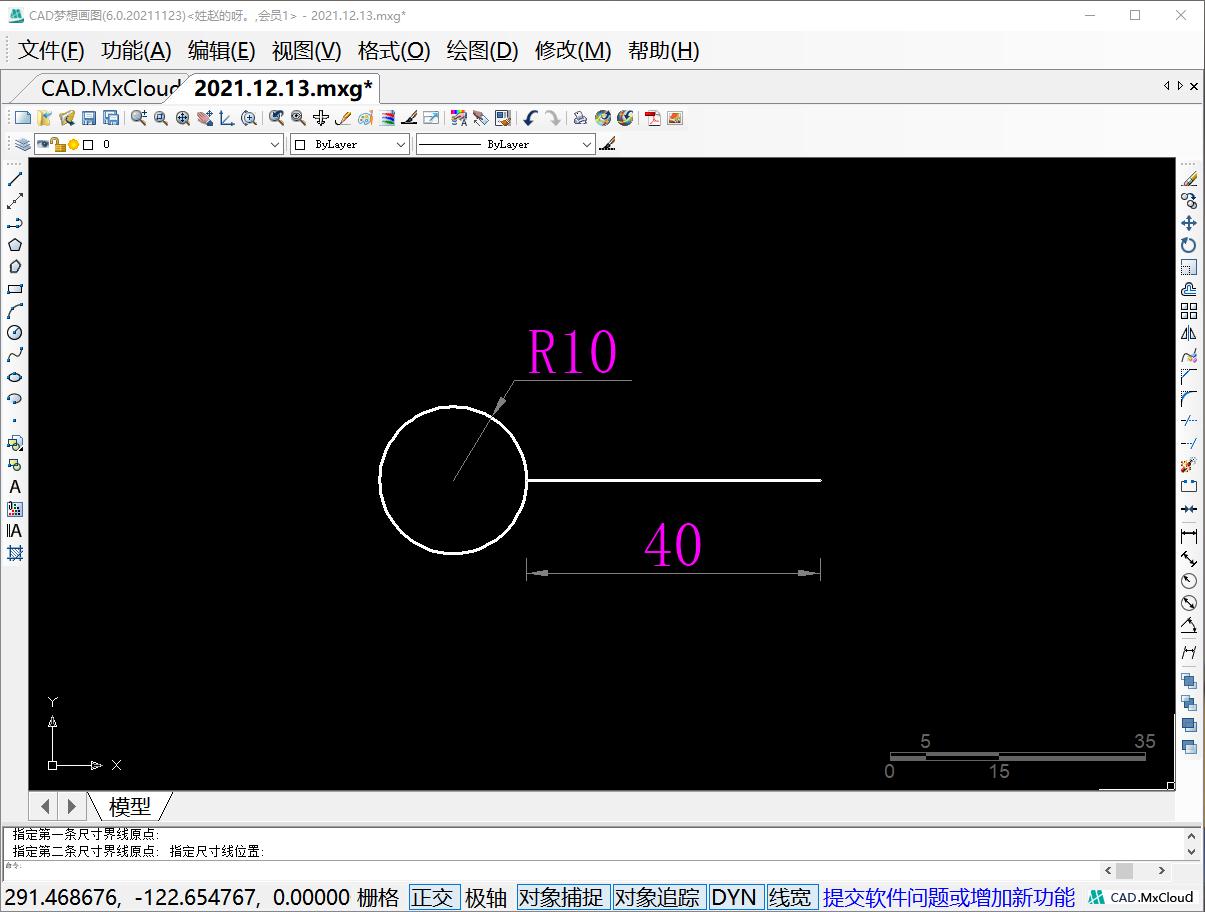Open the 绘图 menu
This screenshot has height=912, width=1205.
[x=481, y=51]
